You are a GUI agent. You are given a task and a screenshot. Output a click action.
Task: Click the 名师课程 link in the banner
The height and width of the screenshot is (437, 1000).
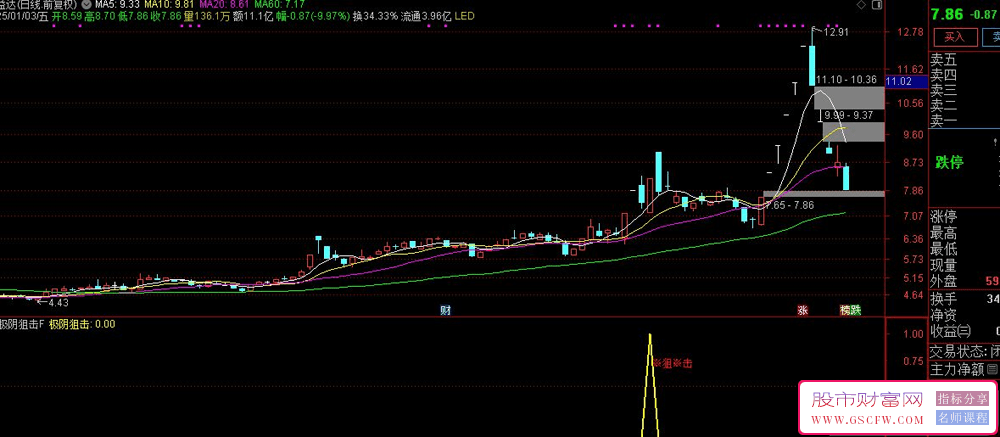pyautogui.click(x=962, y=418)
